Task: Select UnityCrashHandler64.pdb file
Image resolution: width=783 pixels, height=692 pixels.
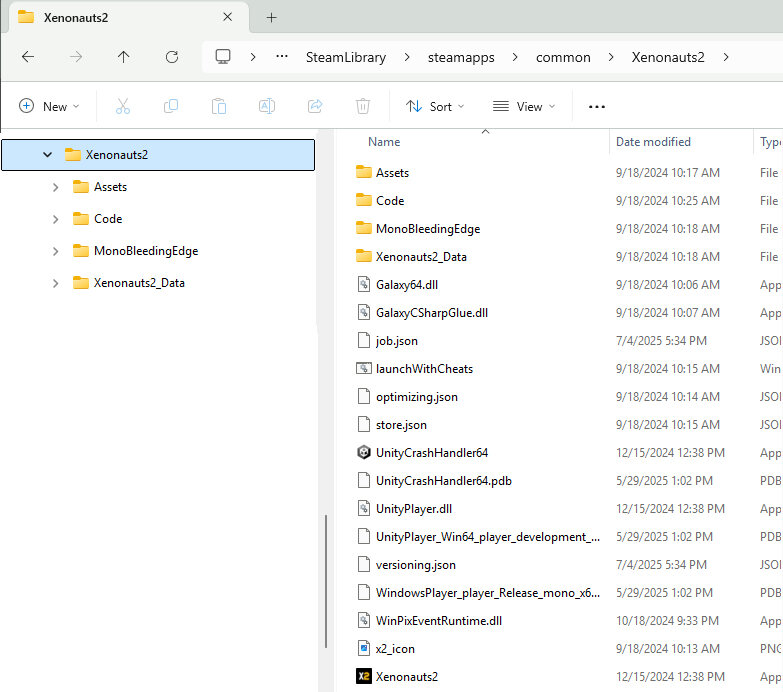Action: tap(443, 480)
